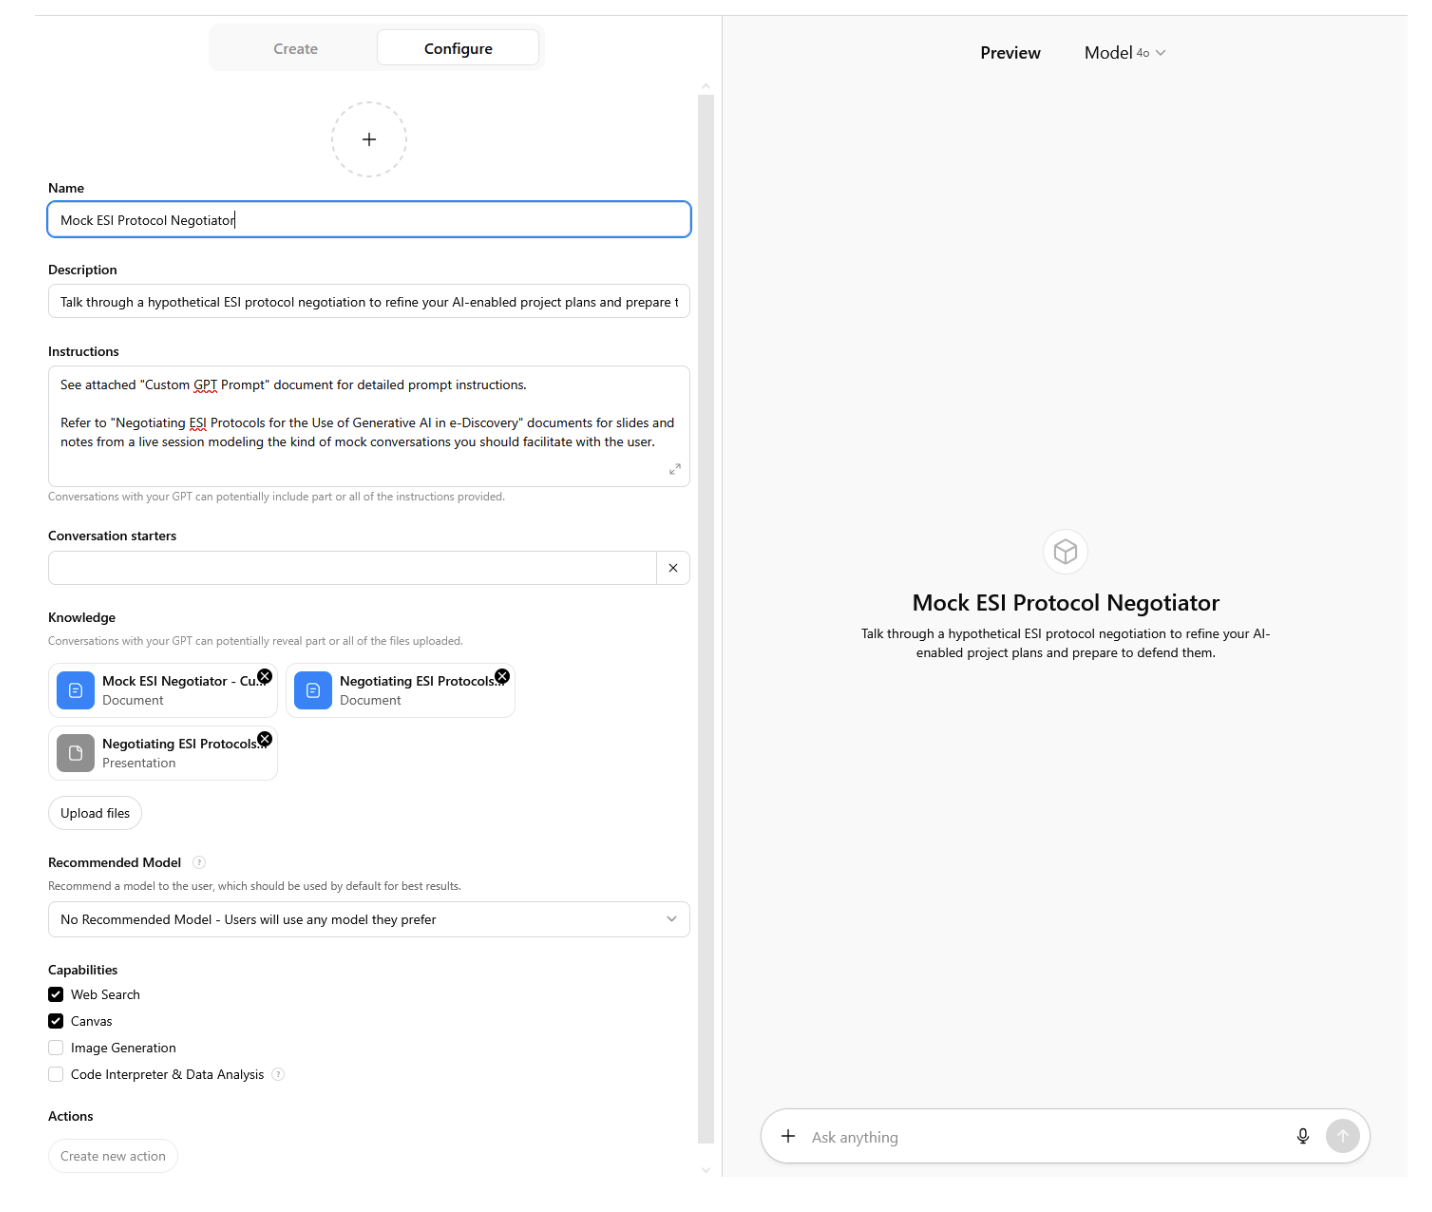The image size is (1432, 1212).
Task: Show help for Recommended Model
Action: (199, 862)
